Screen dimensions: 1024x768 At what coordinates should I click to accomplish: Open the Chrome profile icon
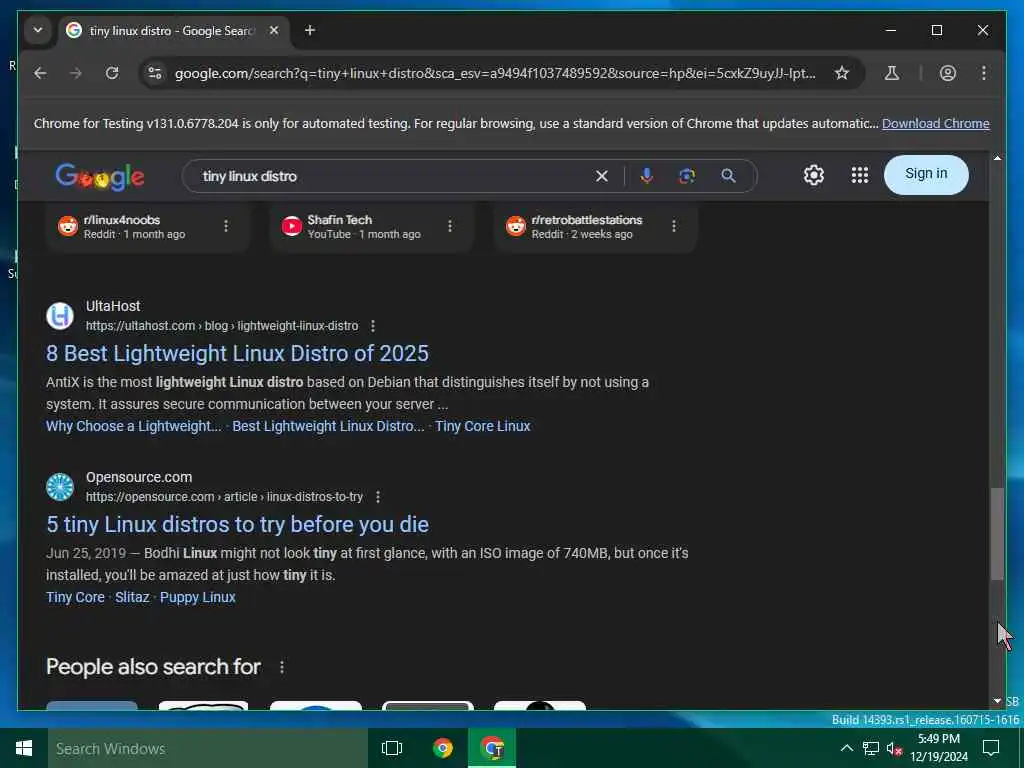948,73
